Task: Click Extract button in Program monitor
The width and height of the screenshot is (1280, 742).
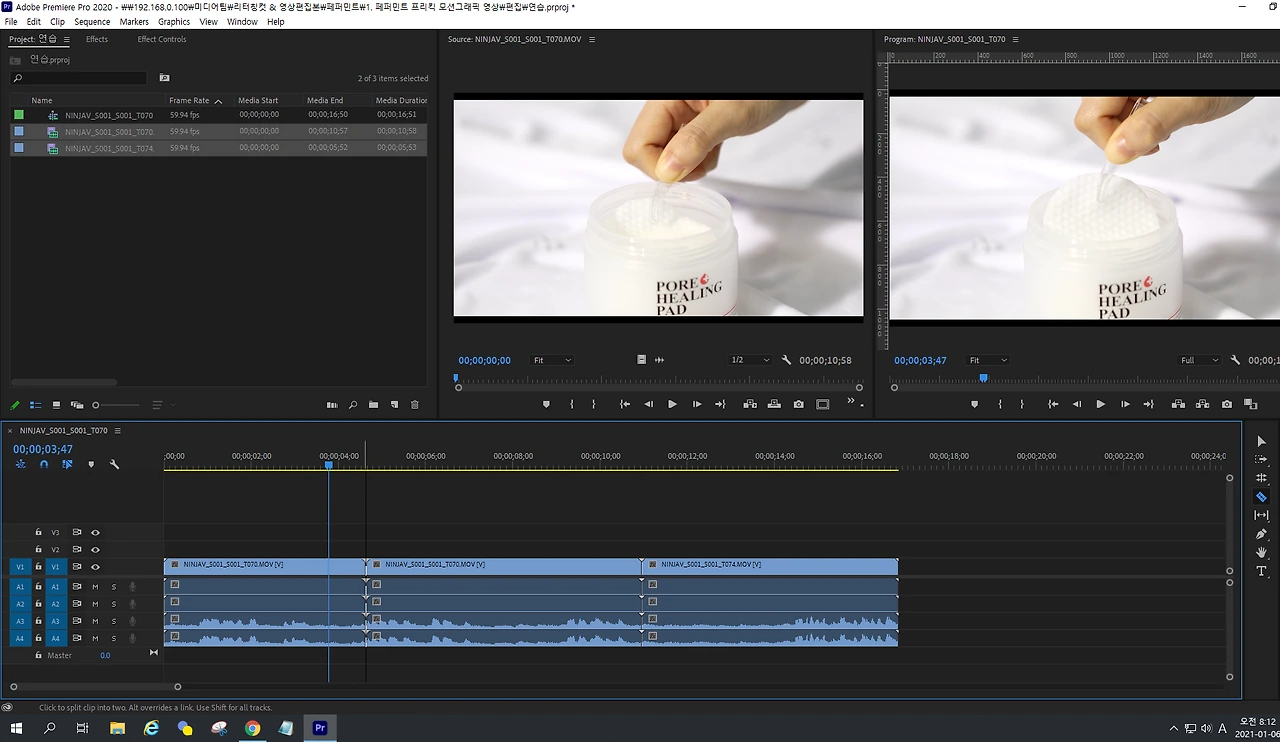Action: 1202,404
